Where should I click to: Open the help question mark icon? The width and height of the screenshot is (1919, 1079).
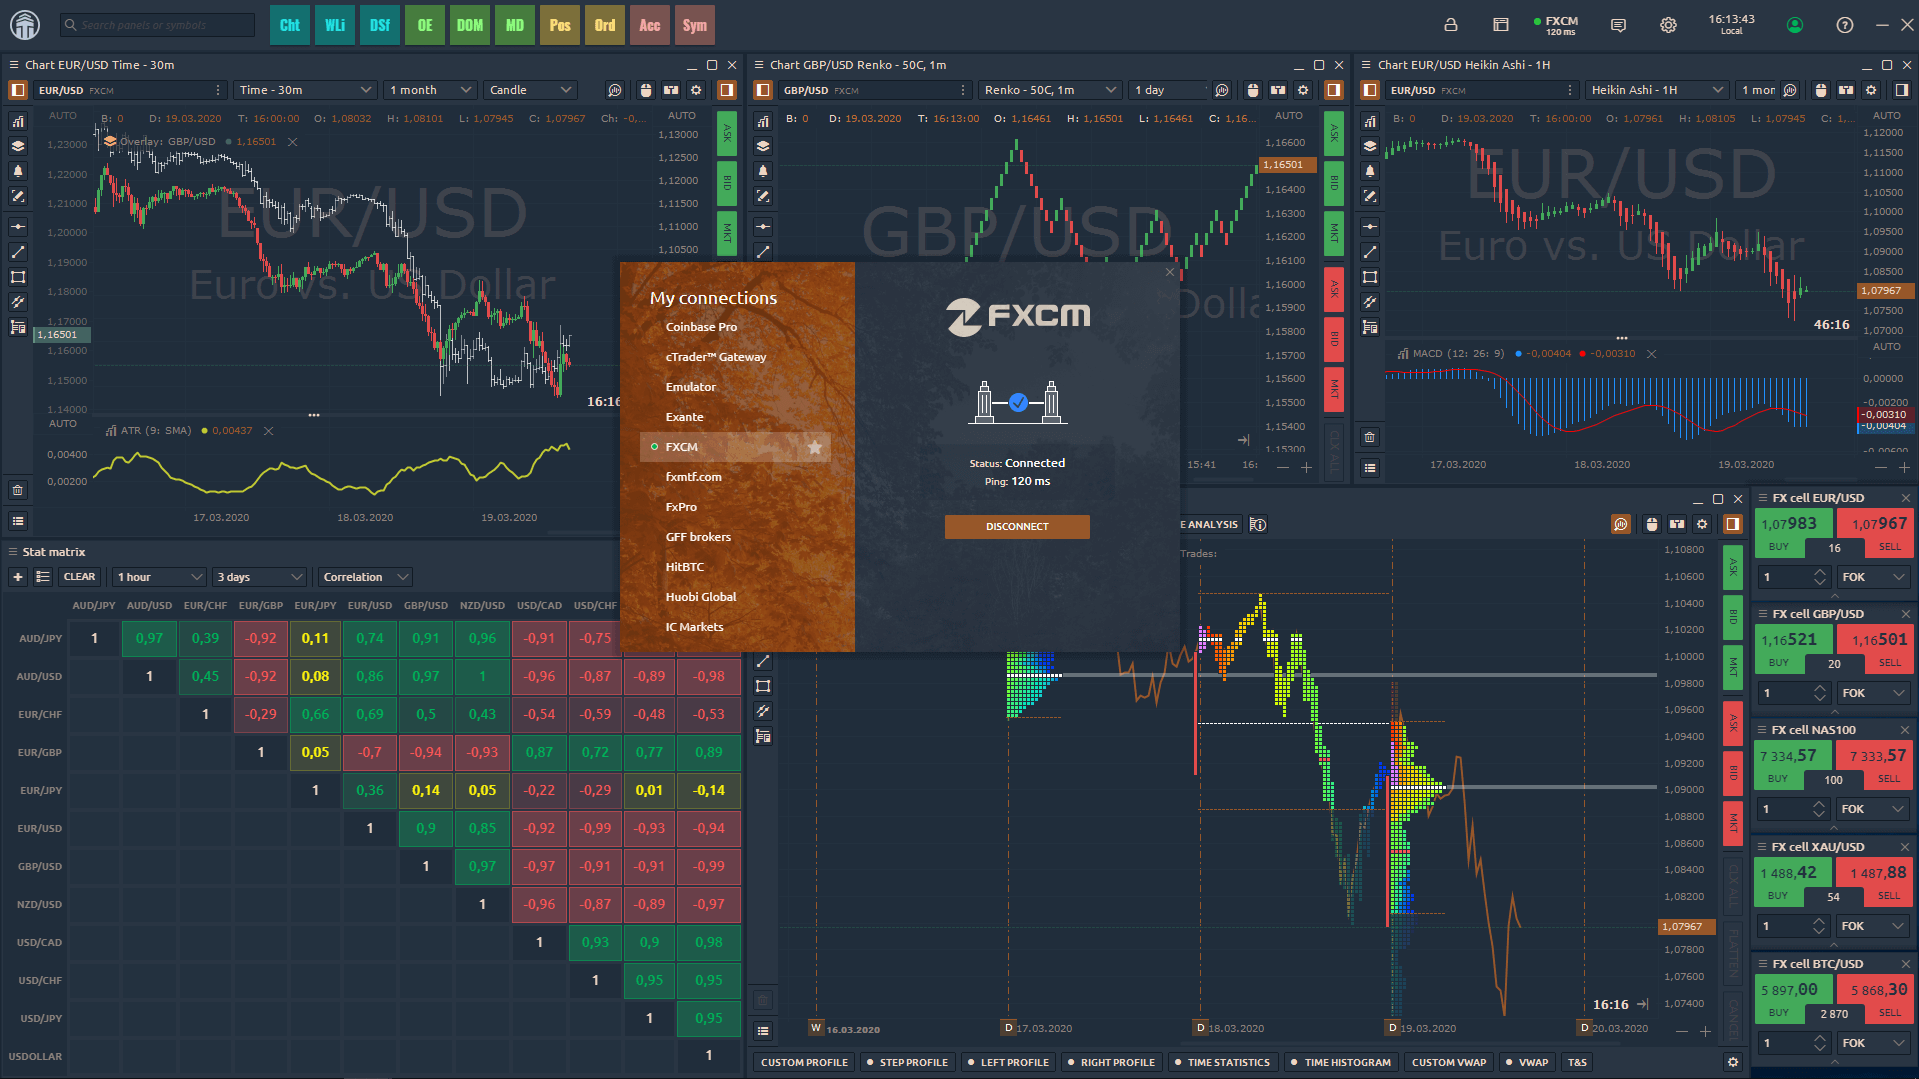tap(1845, 25)
